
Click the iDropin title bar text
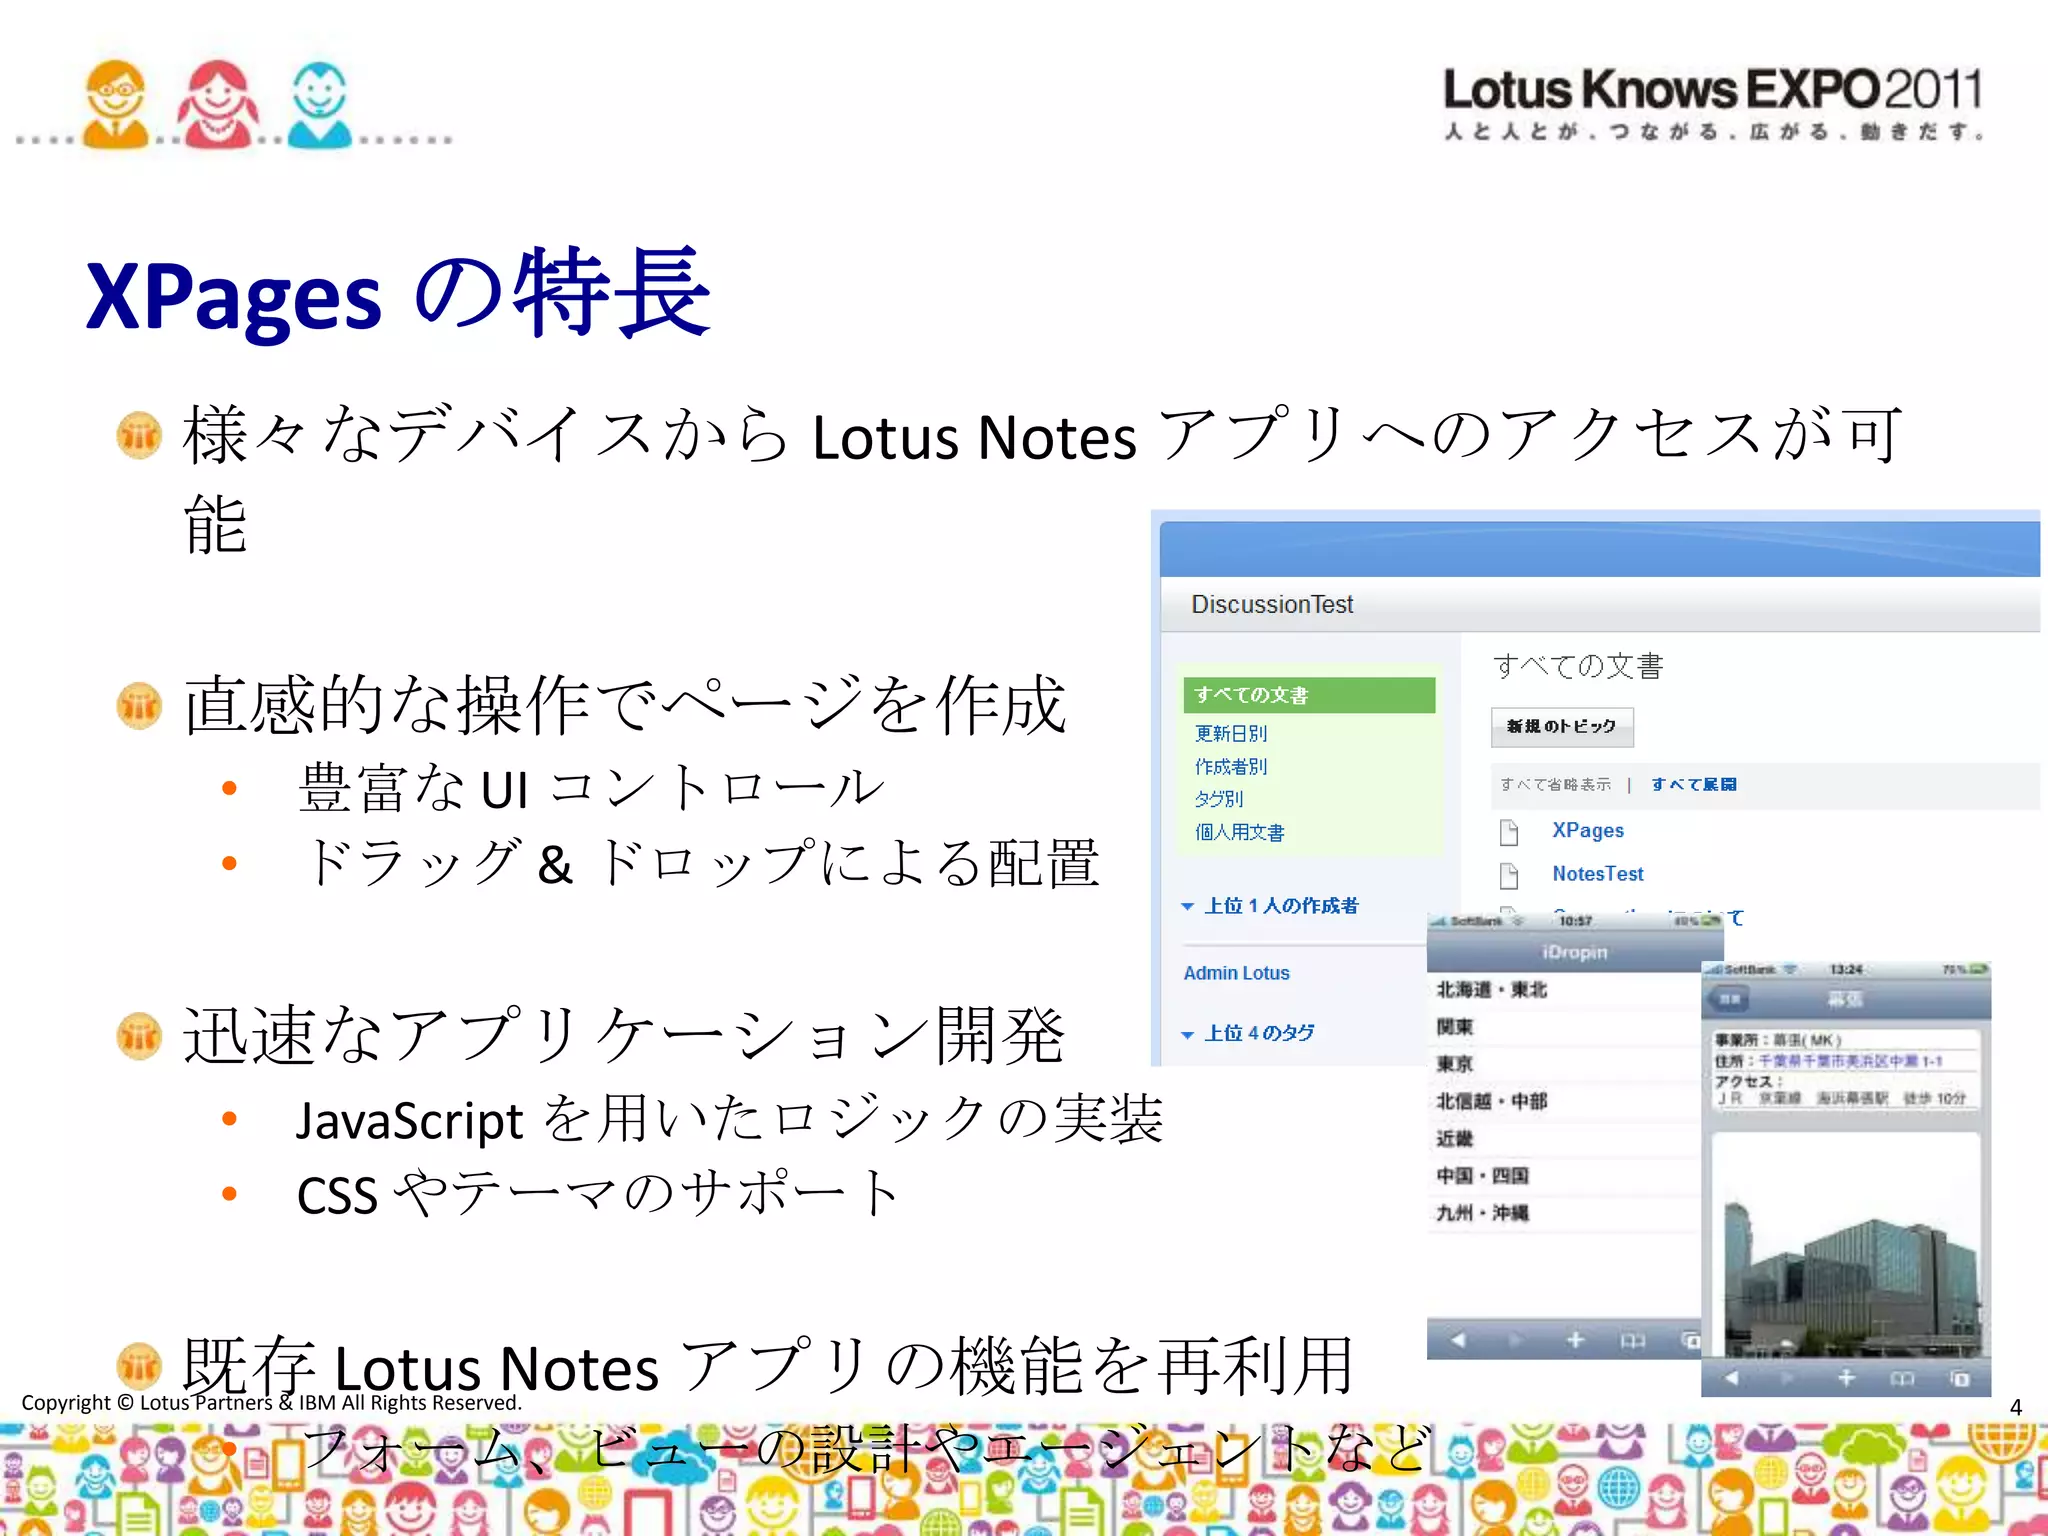pos(1575,952)
